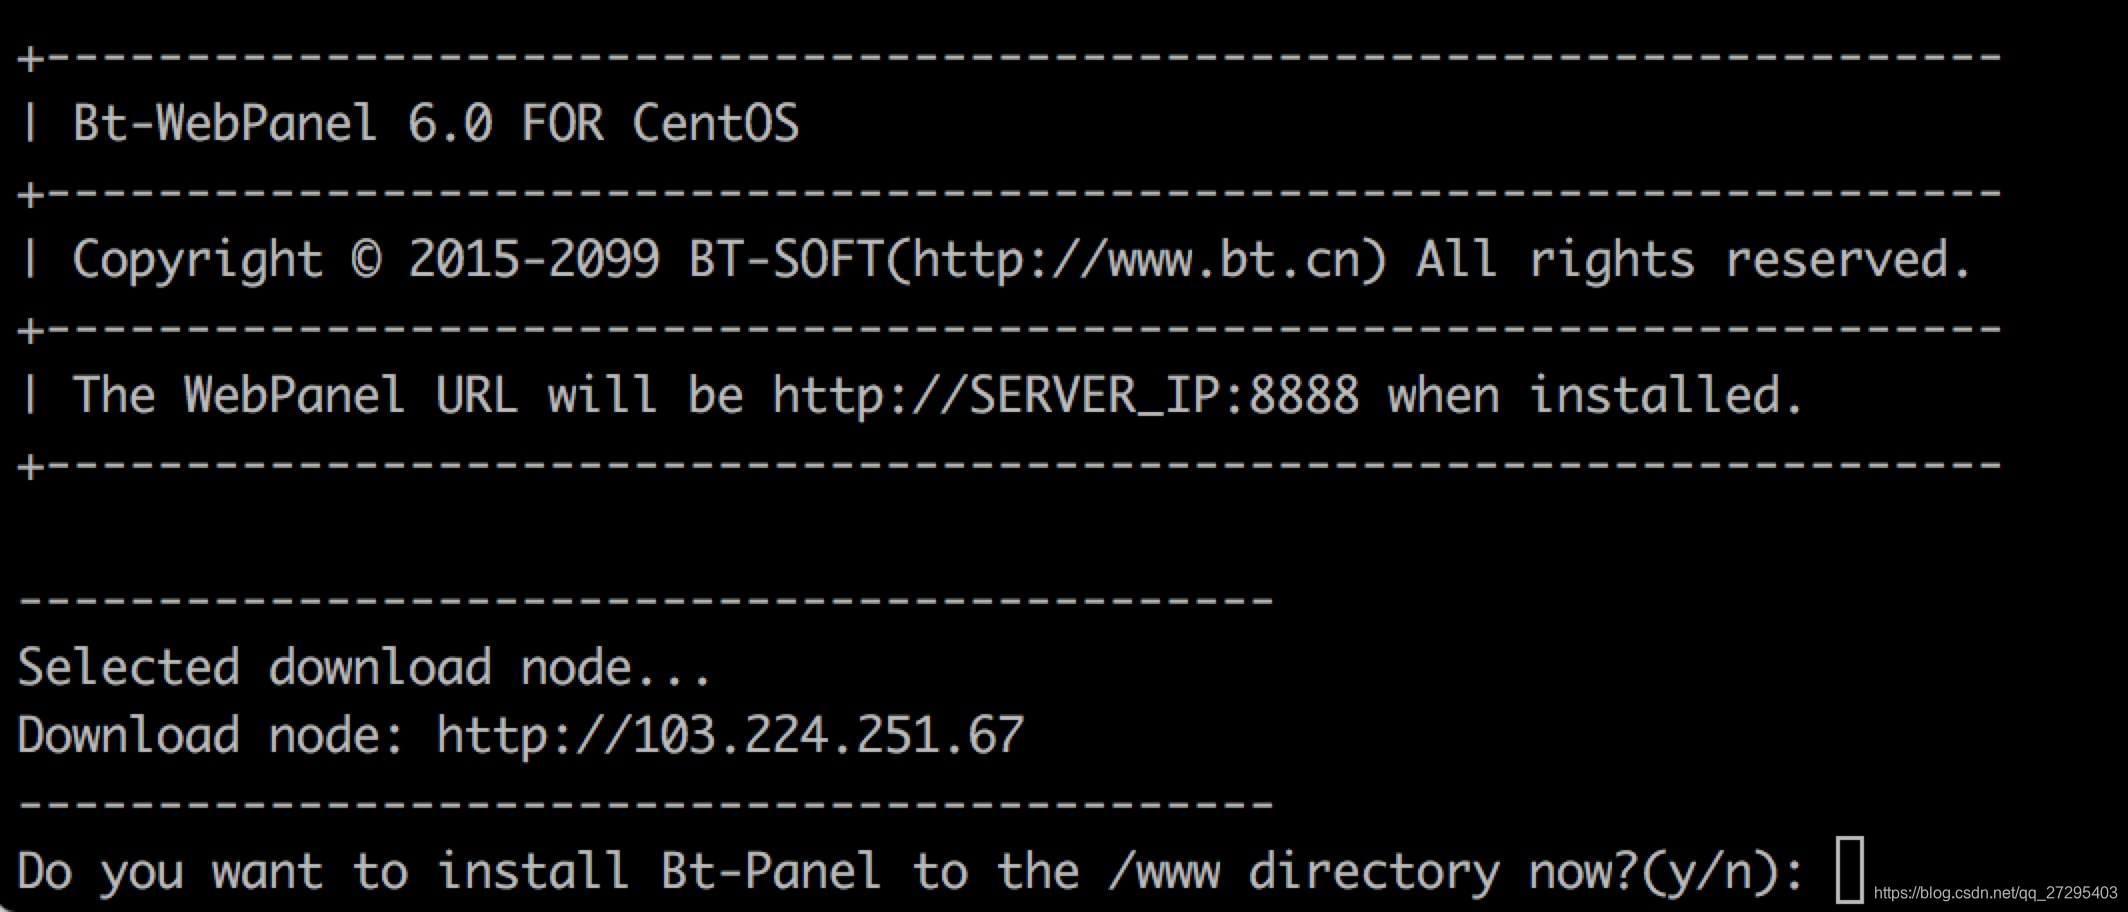Click the "when installed." text
This screenshot has height=912, width=2128.
(1596, 395)
